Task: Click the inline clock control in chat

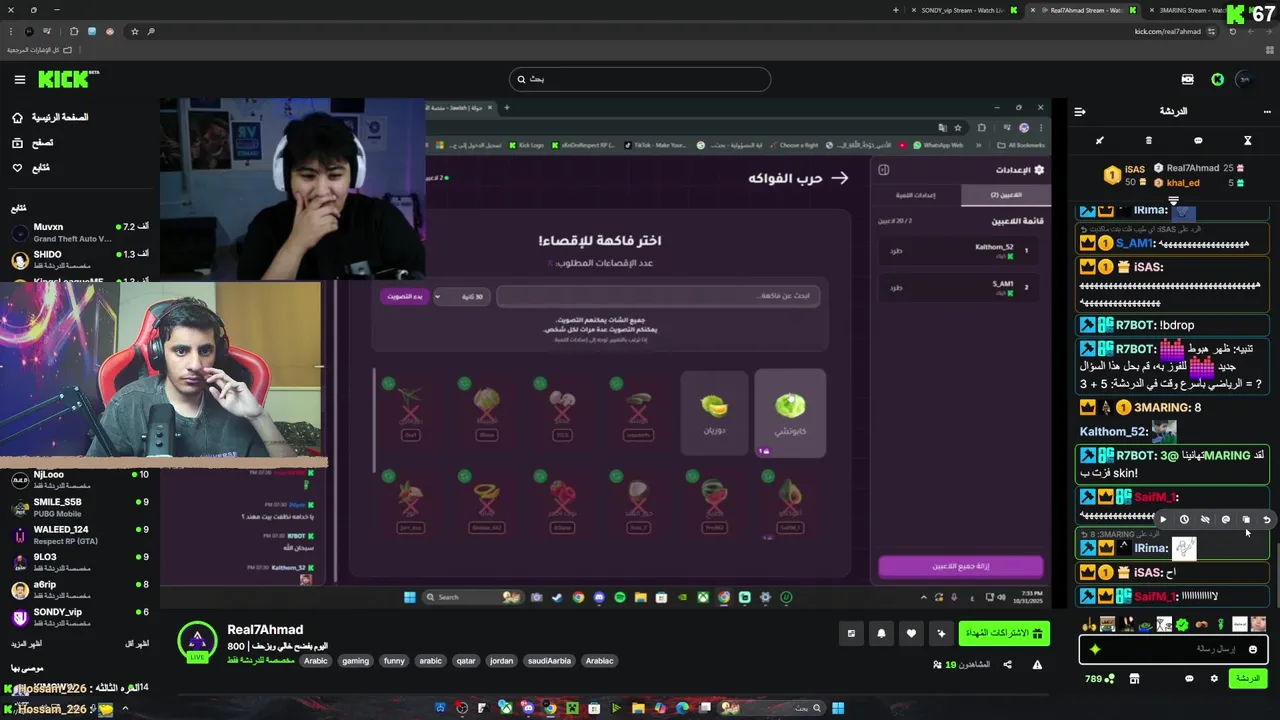Action: tap(1184, 519)
